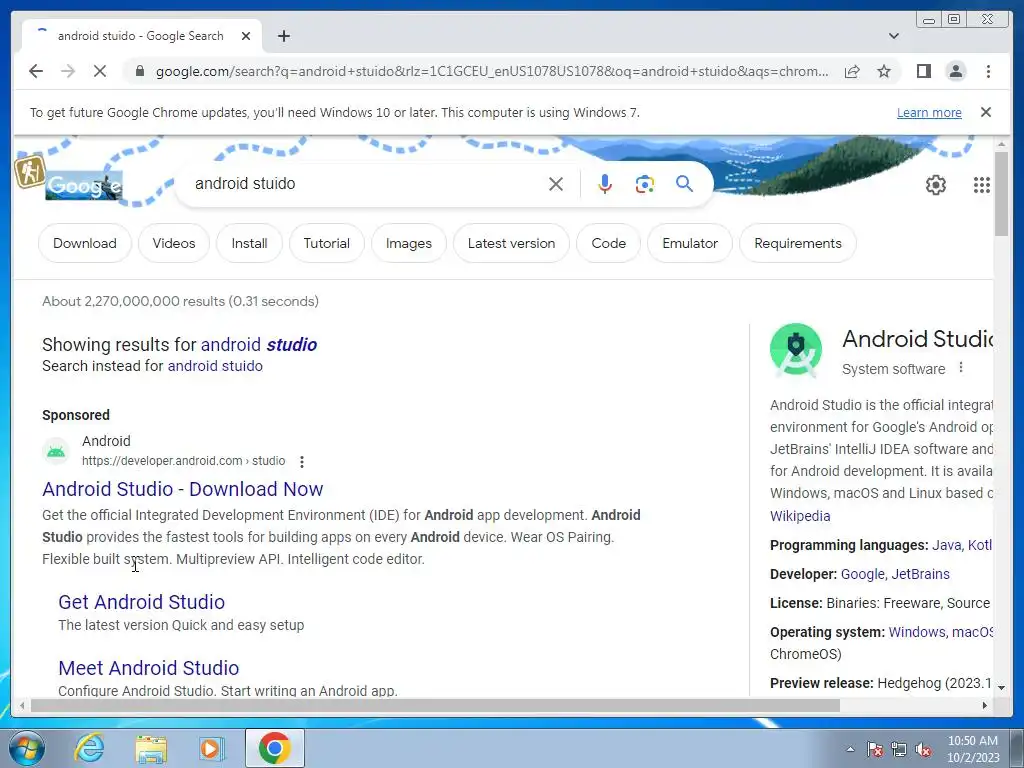Open the Wikipedia link in knowledge panel
This screenshot has width=1024, height=768.
(800, 516)
